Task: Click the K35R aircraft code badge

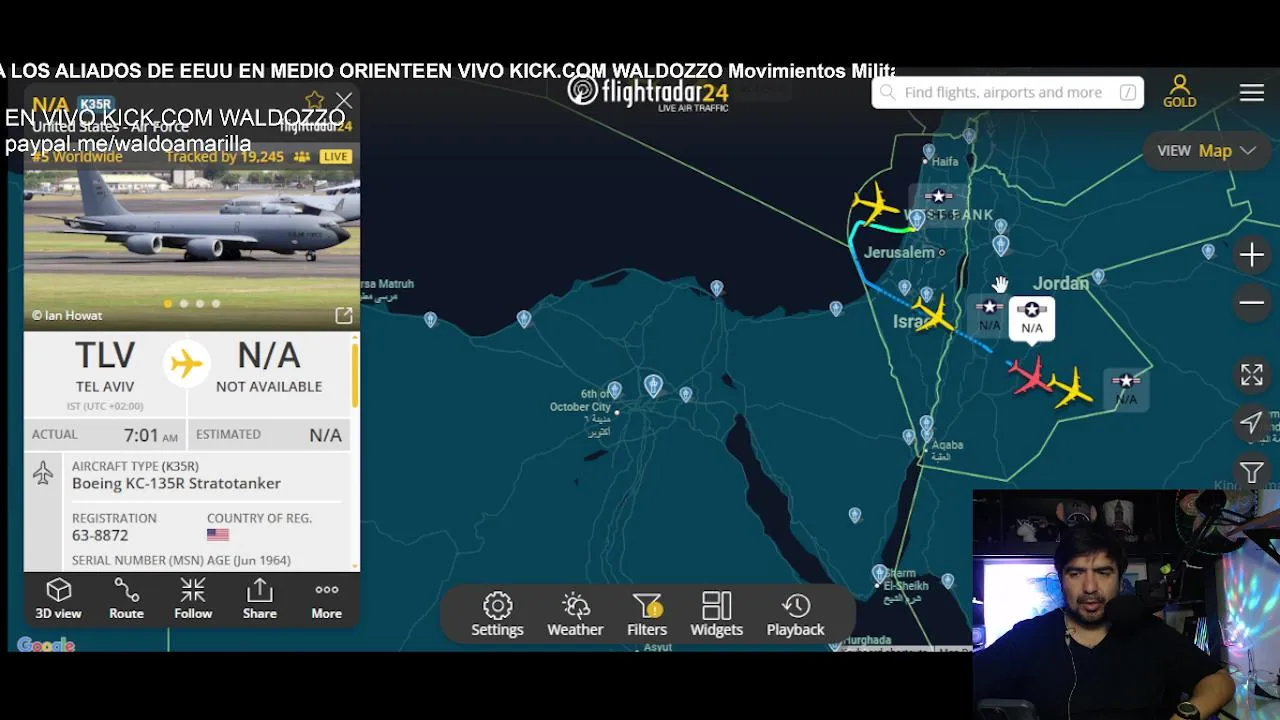Action: pos(96,104)
